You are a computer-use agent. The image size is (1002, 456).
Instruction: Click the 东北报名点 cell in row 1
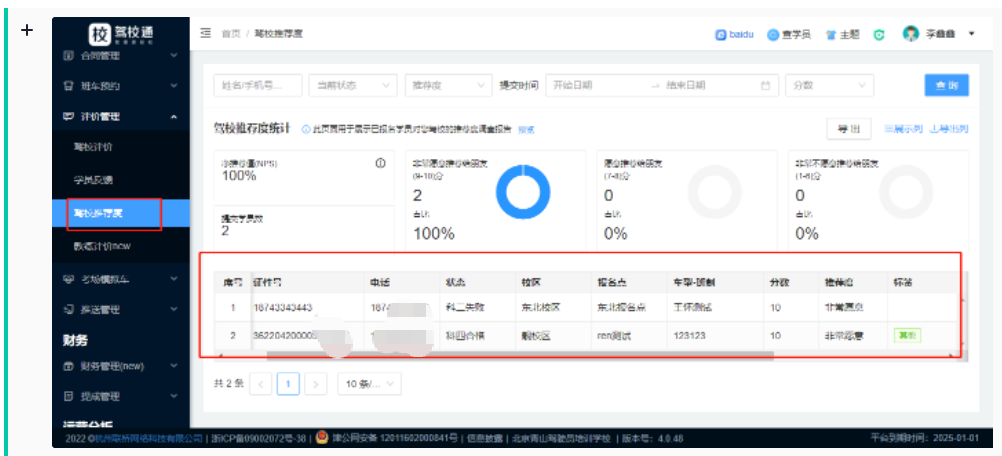622,307
